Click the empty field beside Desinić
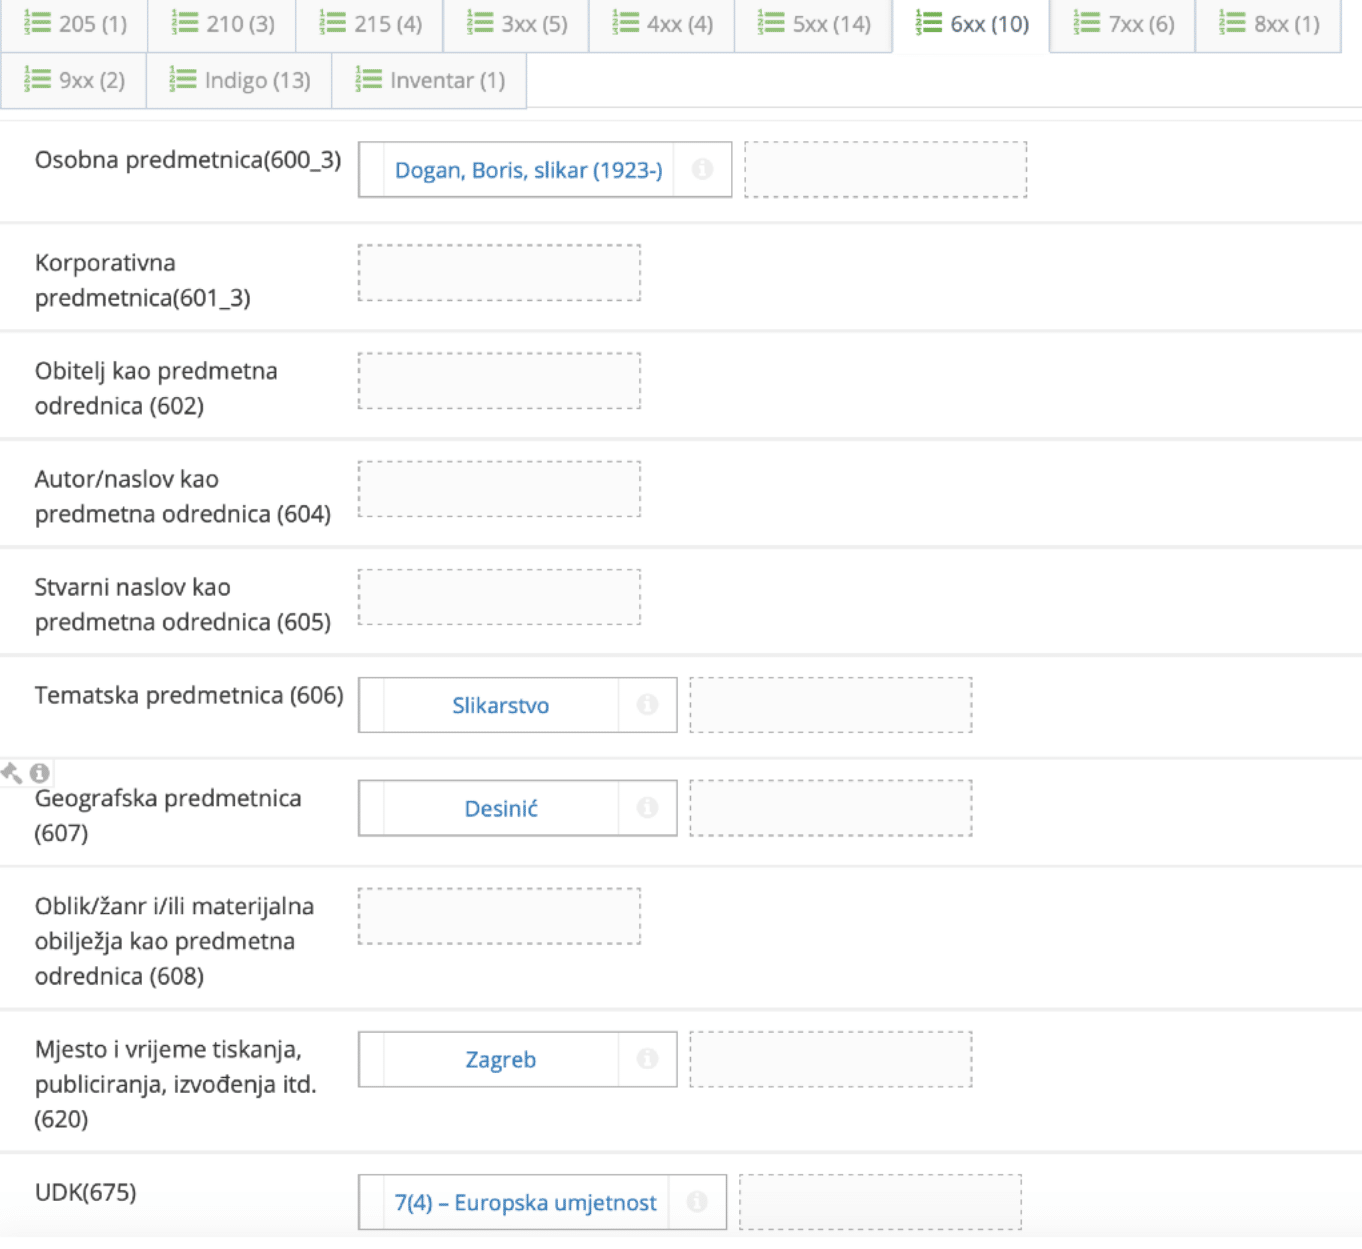Image resolution: width=1362 pixels, height=1249 pixels. pos(830,808)
